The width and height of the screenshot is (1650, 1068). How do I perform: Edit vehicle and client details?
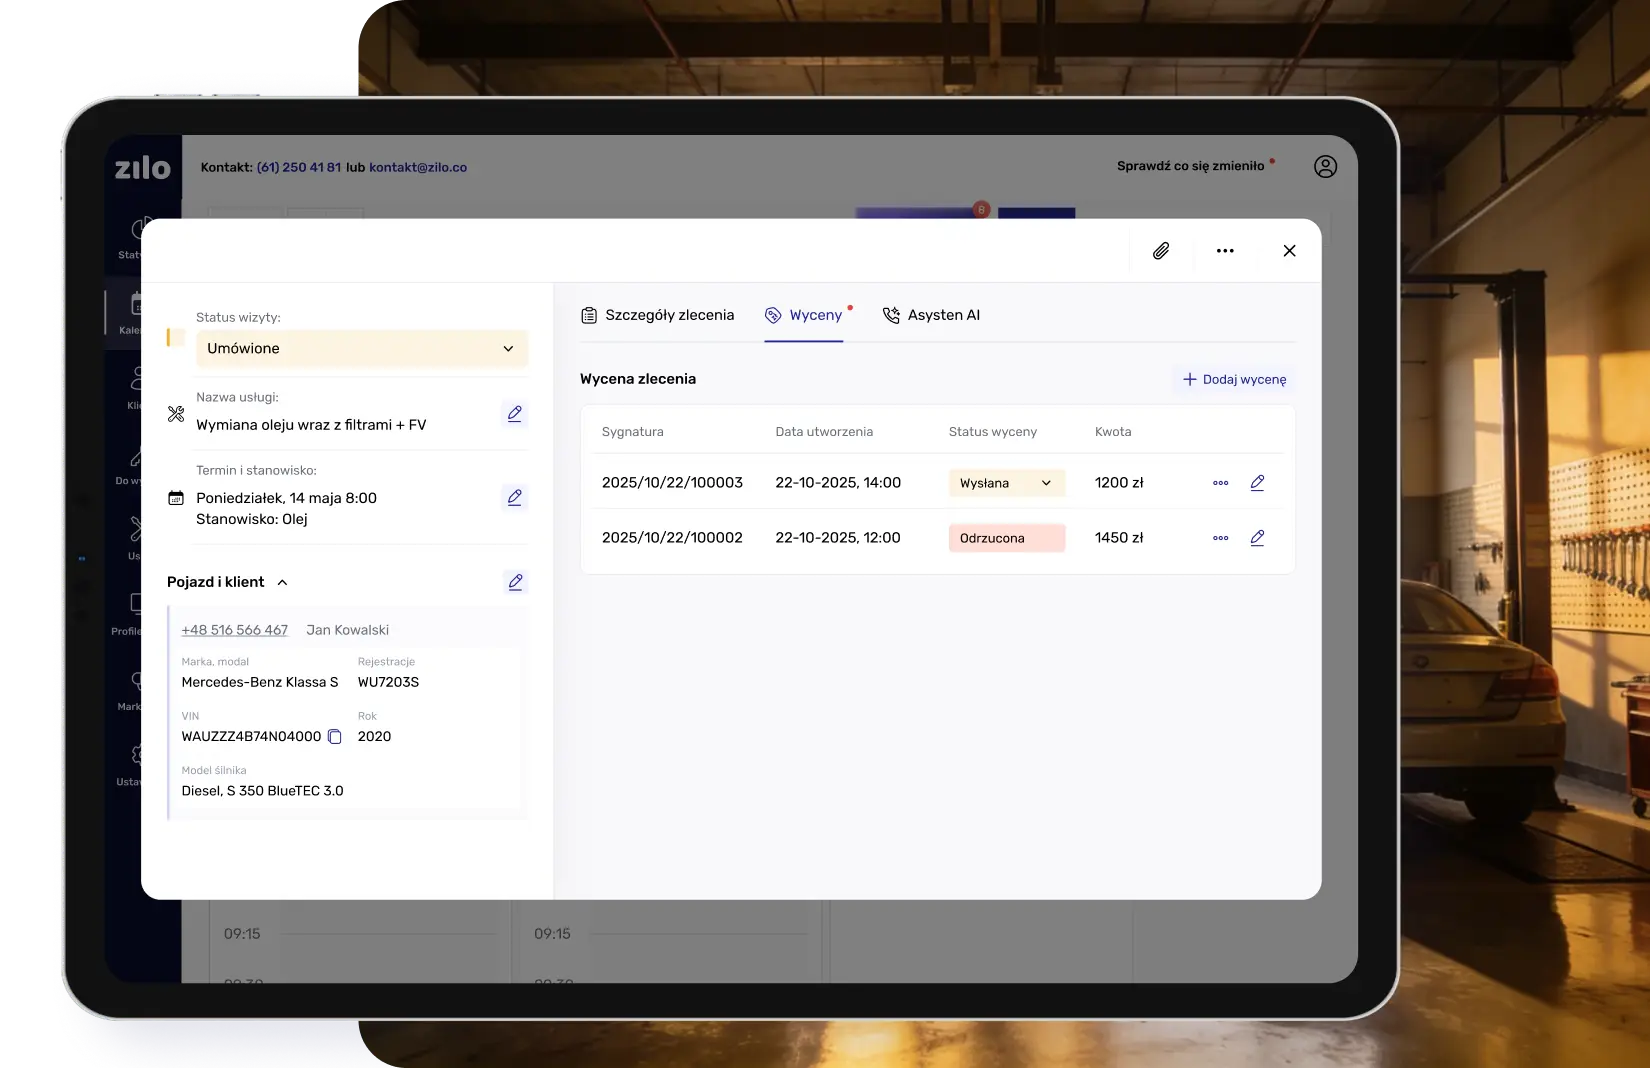tap(515, 582)
